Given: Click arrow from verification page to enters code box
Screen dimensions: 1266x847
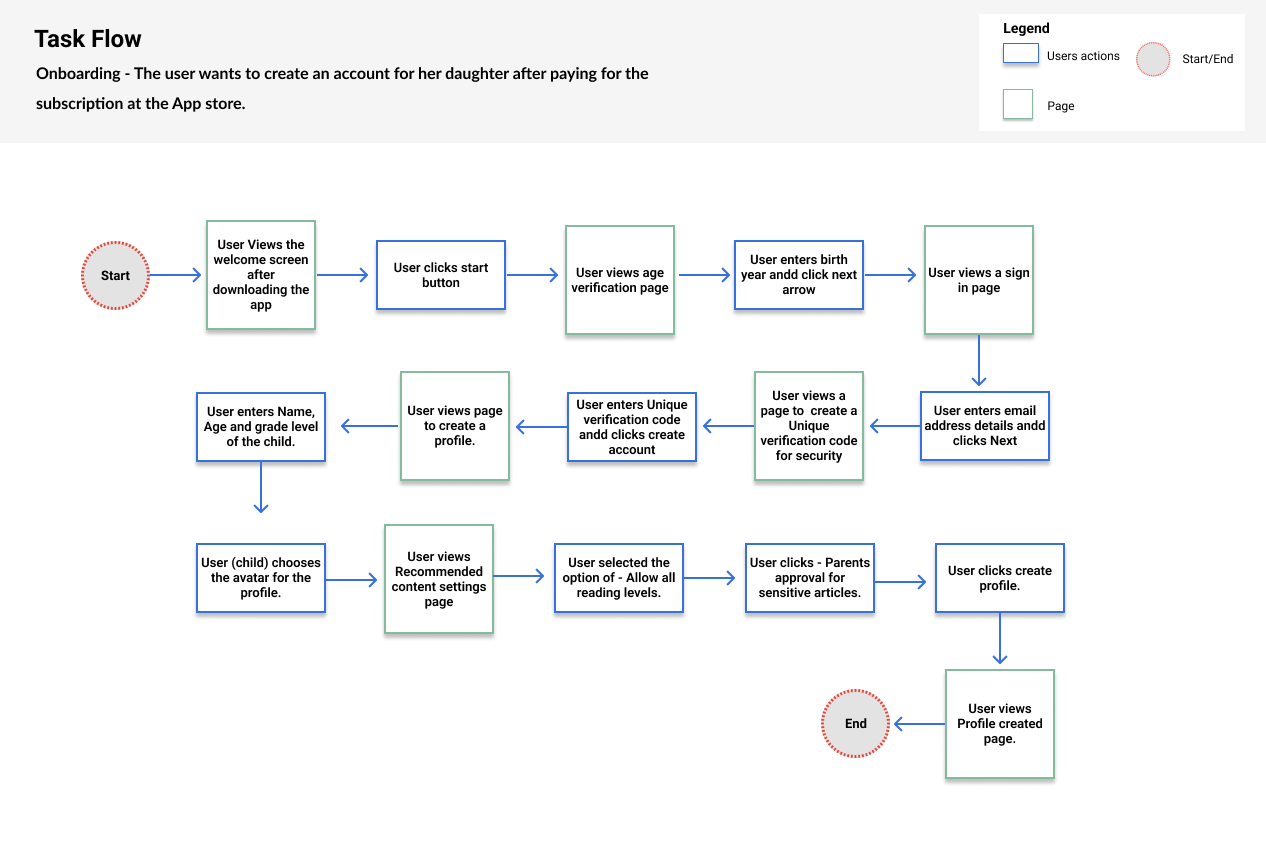Looking at the screenshot, I should click(727, 426).
